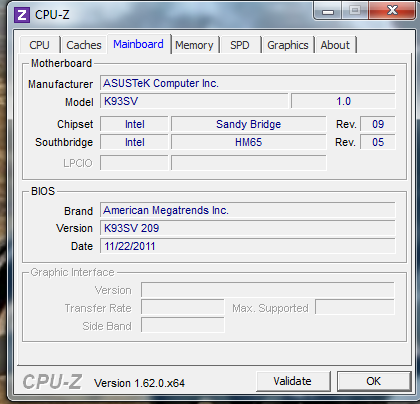
Task: Open the SPD tab
Action: click(240, 45)
